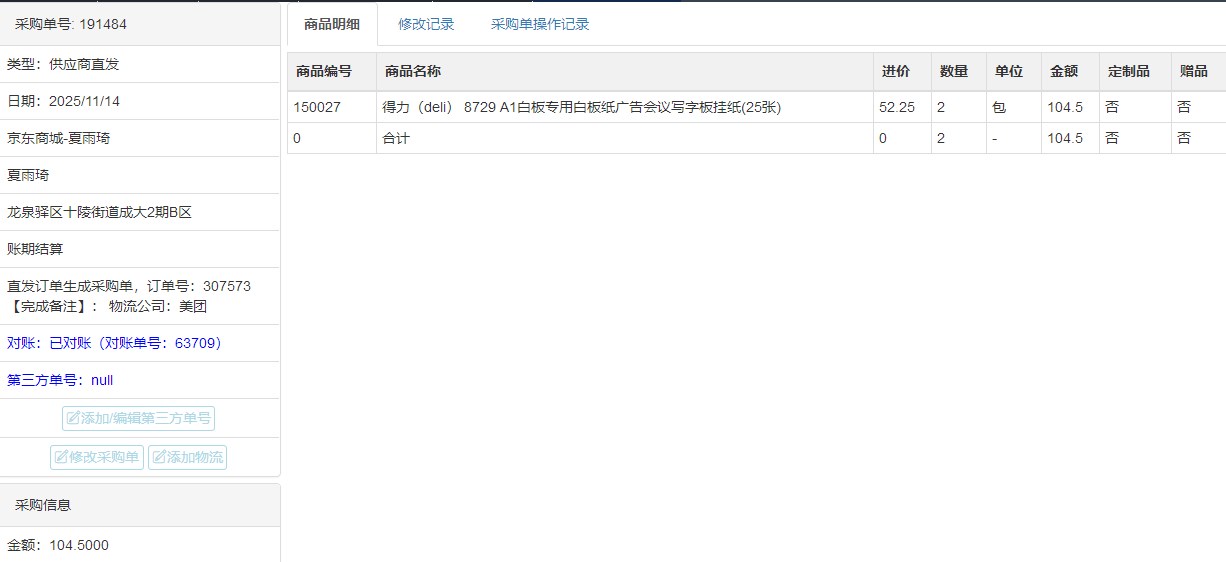This screenshot has height=562, width=1226.
Task: View the 采购单操作记录 tab
Action: (x=540, y=24)
